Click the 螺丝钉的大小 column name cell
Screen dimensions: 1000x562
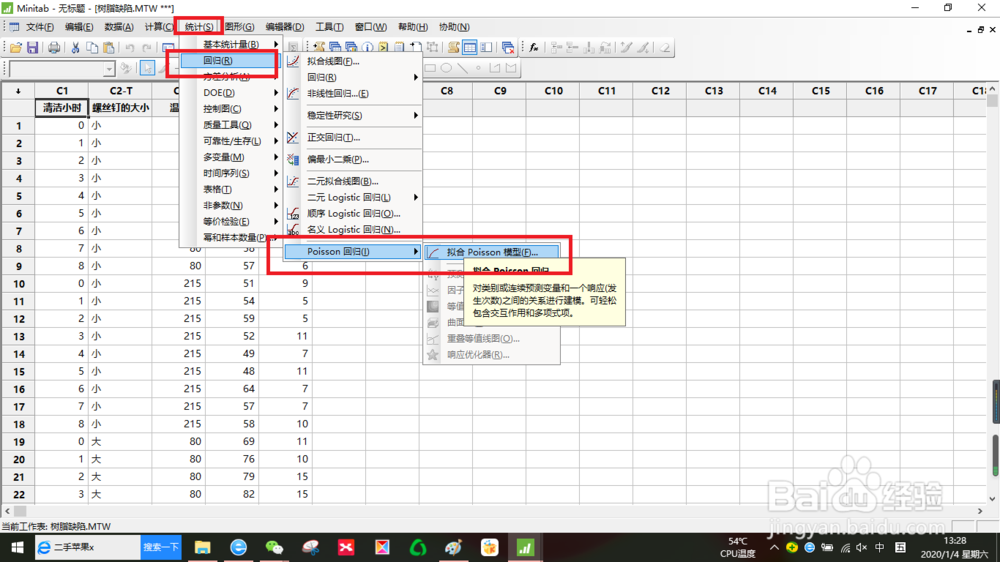pos(121,108)
